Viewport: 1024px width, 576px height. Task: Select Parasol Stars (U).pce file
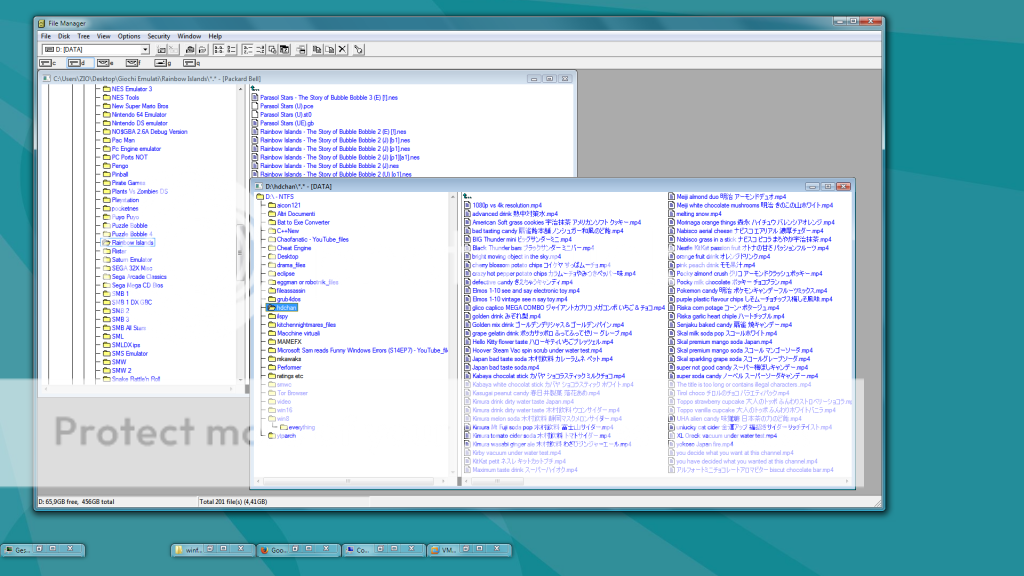[286, 105]
